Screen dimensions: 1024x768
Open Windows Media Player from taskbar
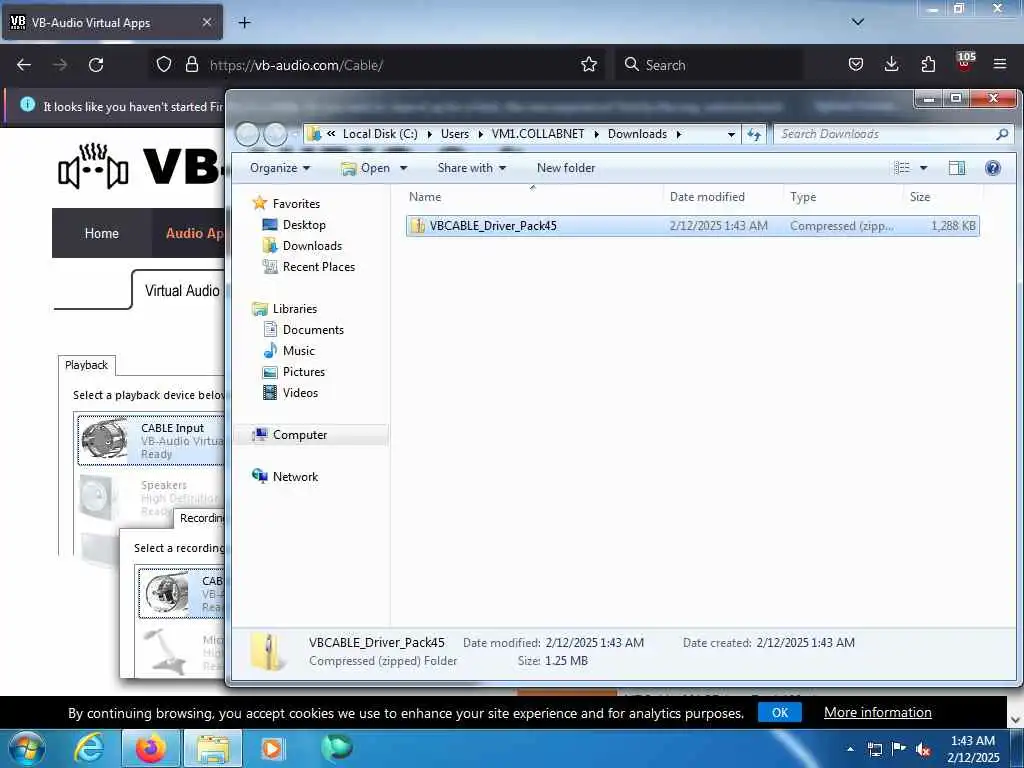(272, 748)
